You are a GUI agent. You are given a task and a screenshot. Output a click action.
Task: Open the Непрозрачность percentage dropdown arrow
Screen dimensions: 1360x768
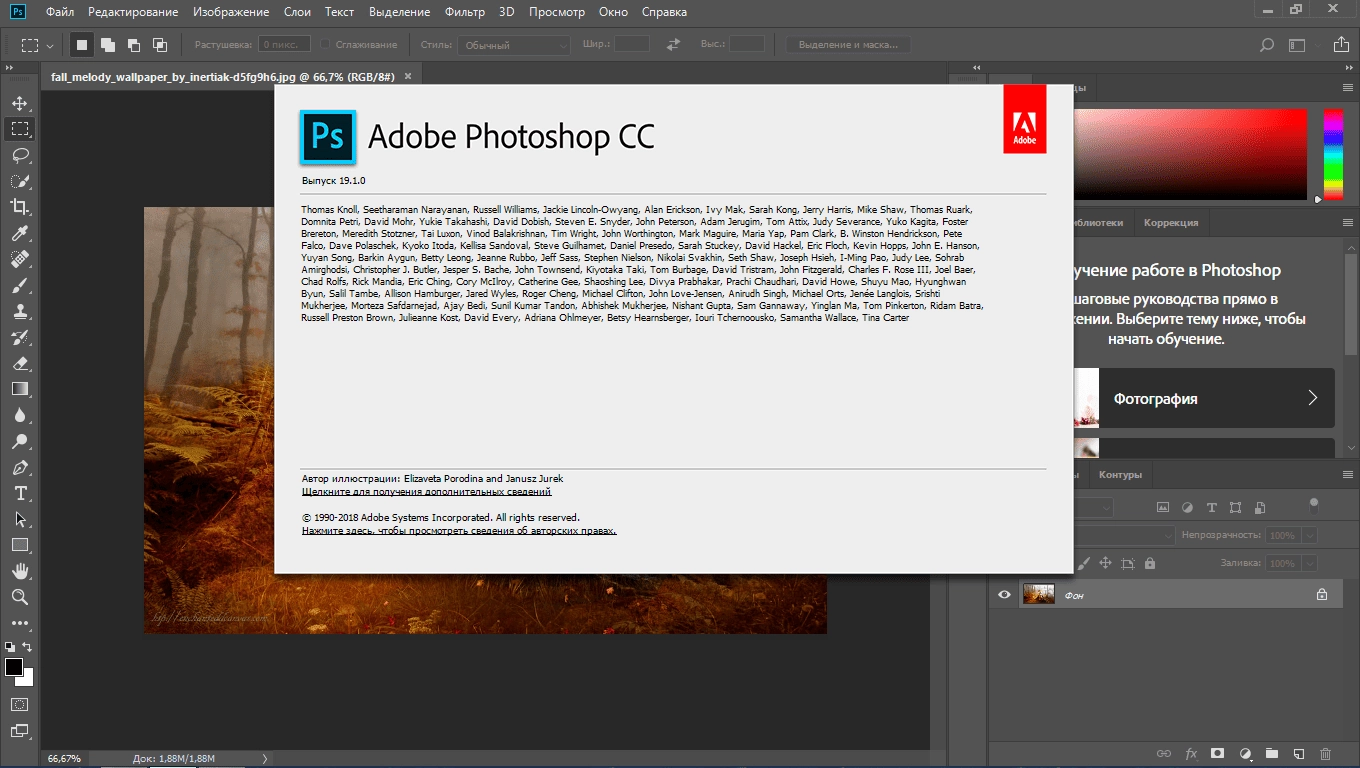pos(1310,535)
